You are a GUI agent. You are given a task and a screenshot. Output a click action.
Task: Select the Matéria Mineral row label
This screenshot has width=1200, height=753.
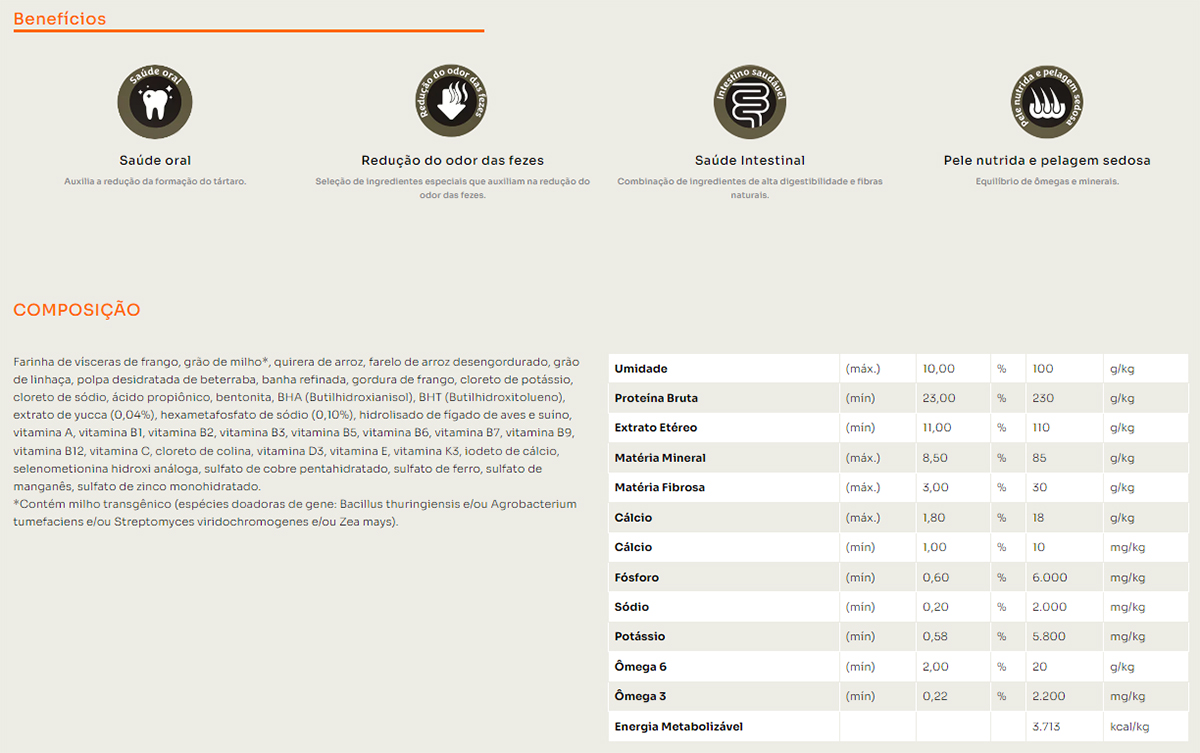660,458
